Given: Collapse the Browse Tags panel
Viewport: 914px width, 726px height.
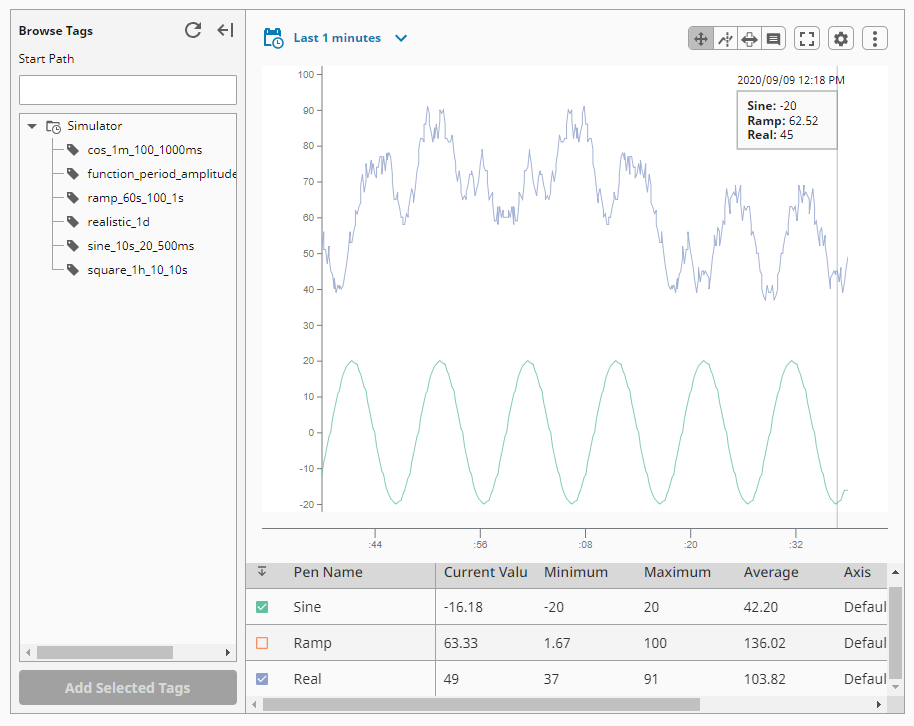Looking at the screenshot, I should tap(226, 30).
